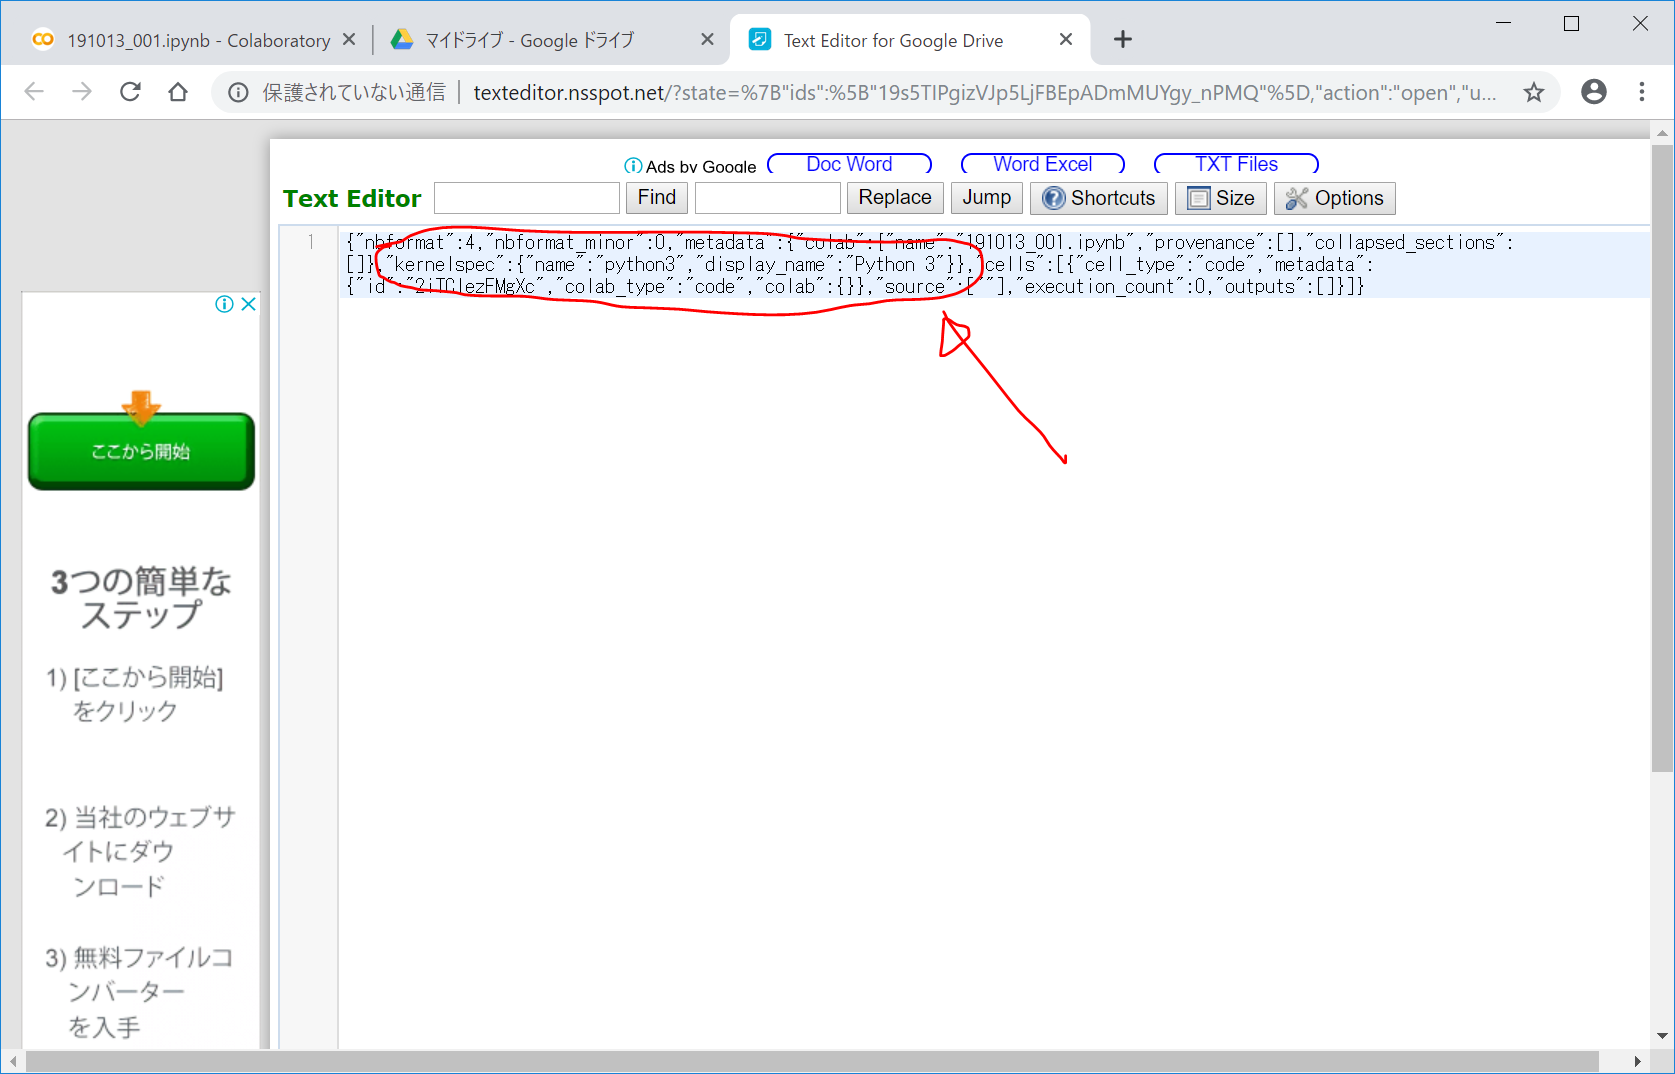Open the editor Options button
1675x1074 pixels.
point(1334,198)
